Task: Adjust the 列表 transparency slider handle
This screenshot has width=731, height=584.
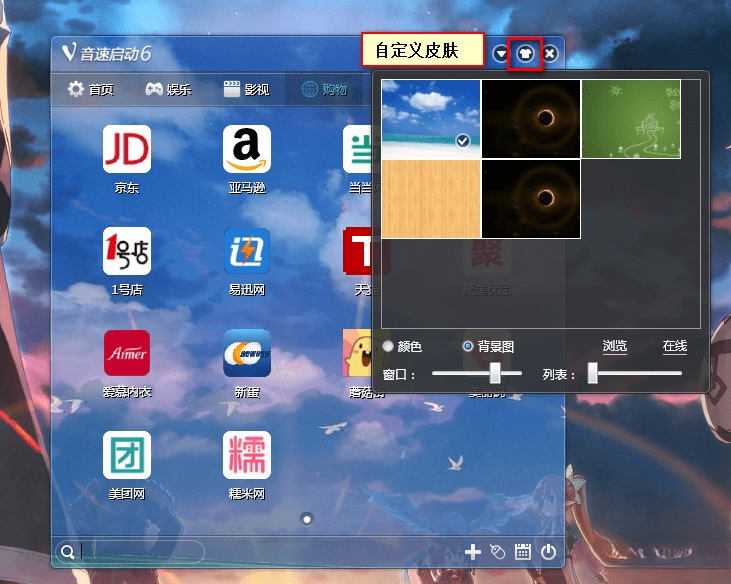Action: pos(593,373)
